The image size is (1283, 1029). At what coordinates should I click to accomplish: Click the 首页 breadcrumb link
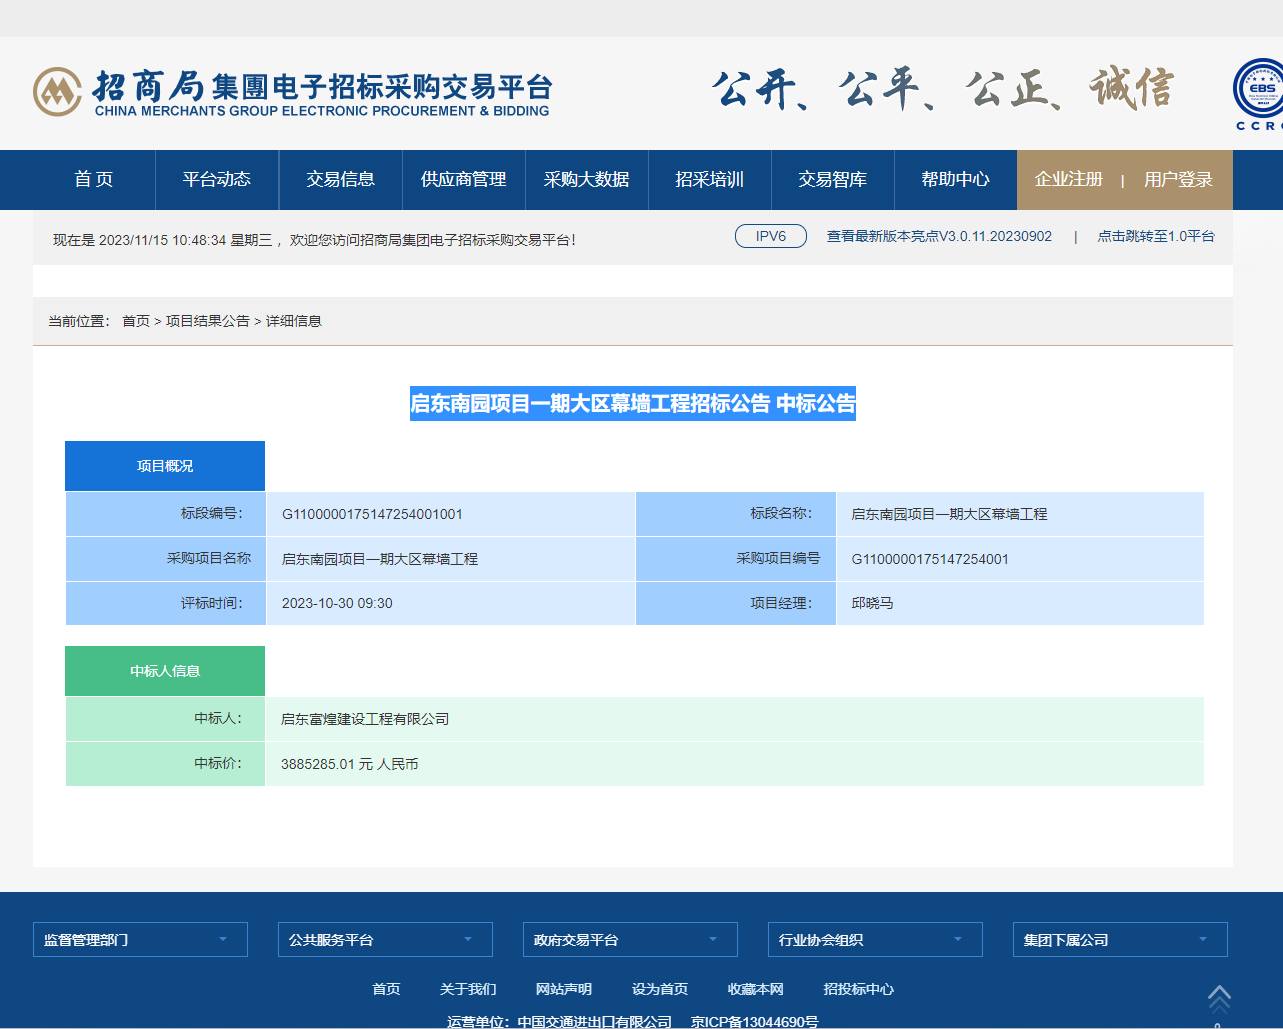coord(136,321)
